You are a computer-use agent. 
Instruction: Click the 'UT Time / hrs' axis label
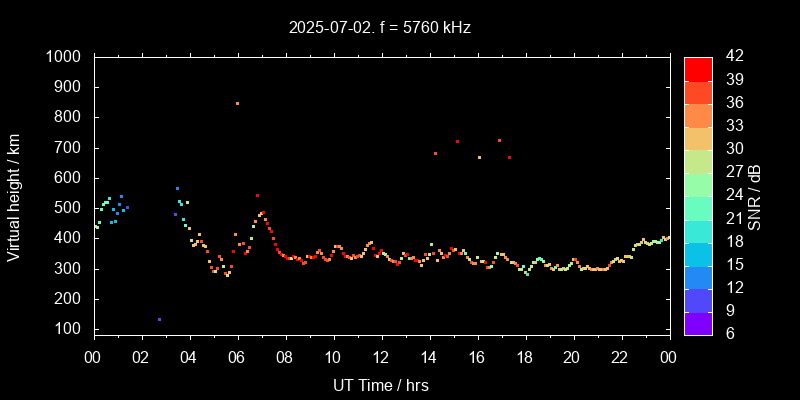[x=381, y=384]
